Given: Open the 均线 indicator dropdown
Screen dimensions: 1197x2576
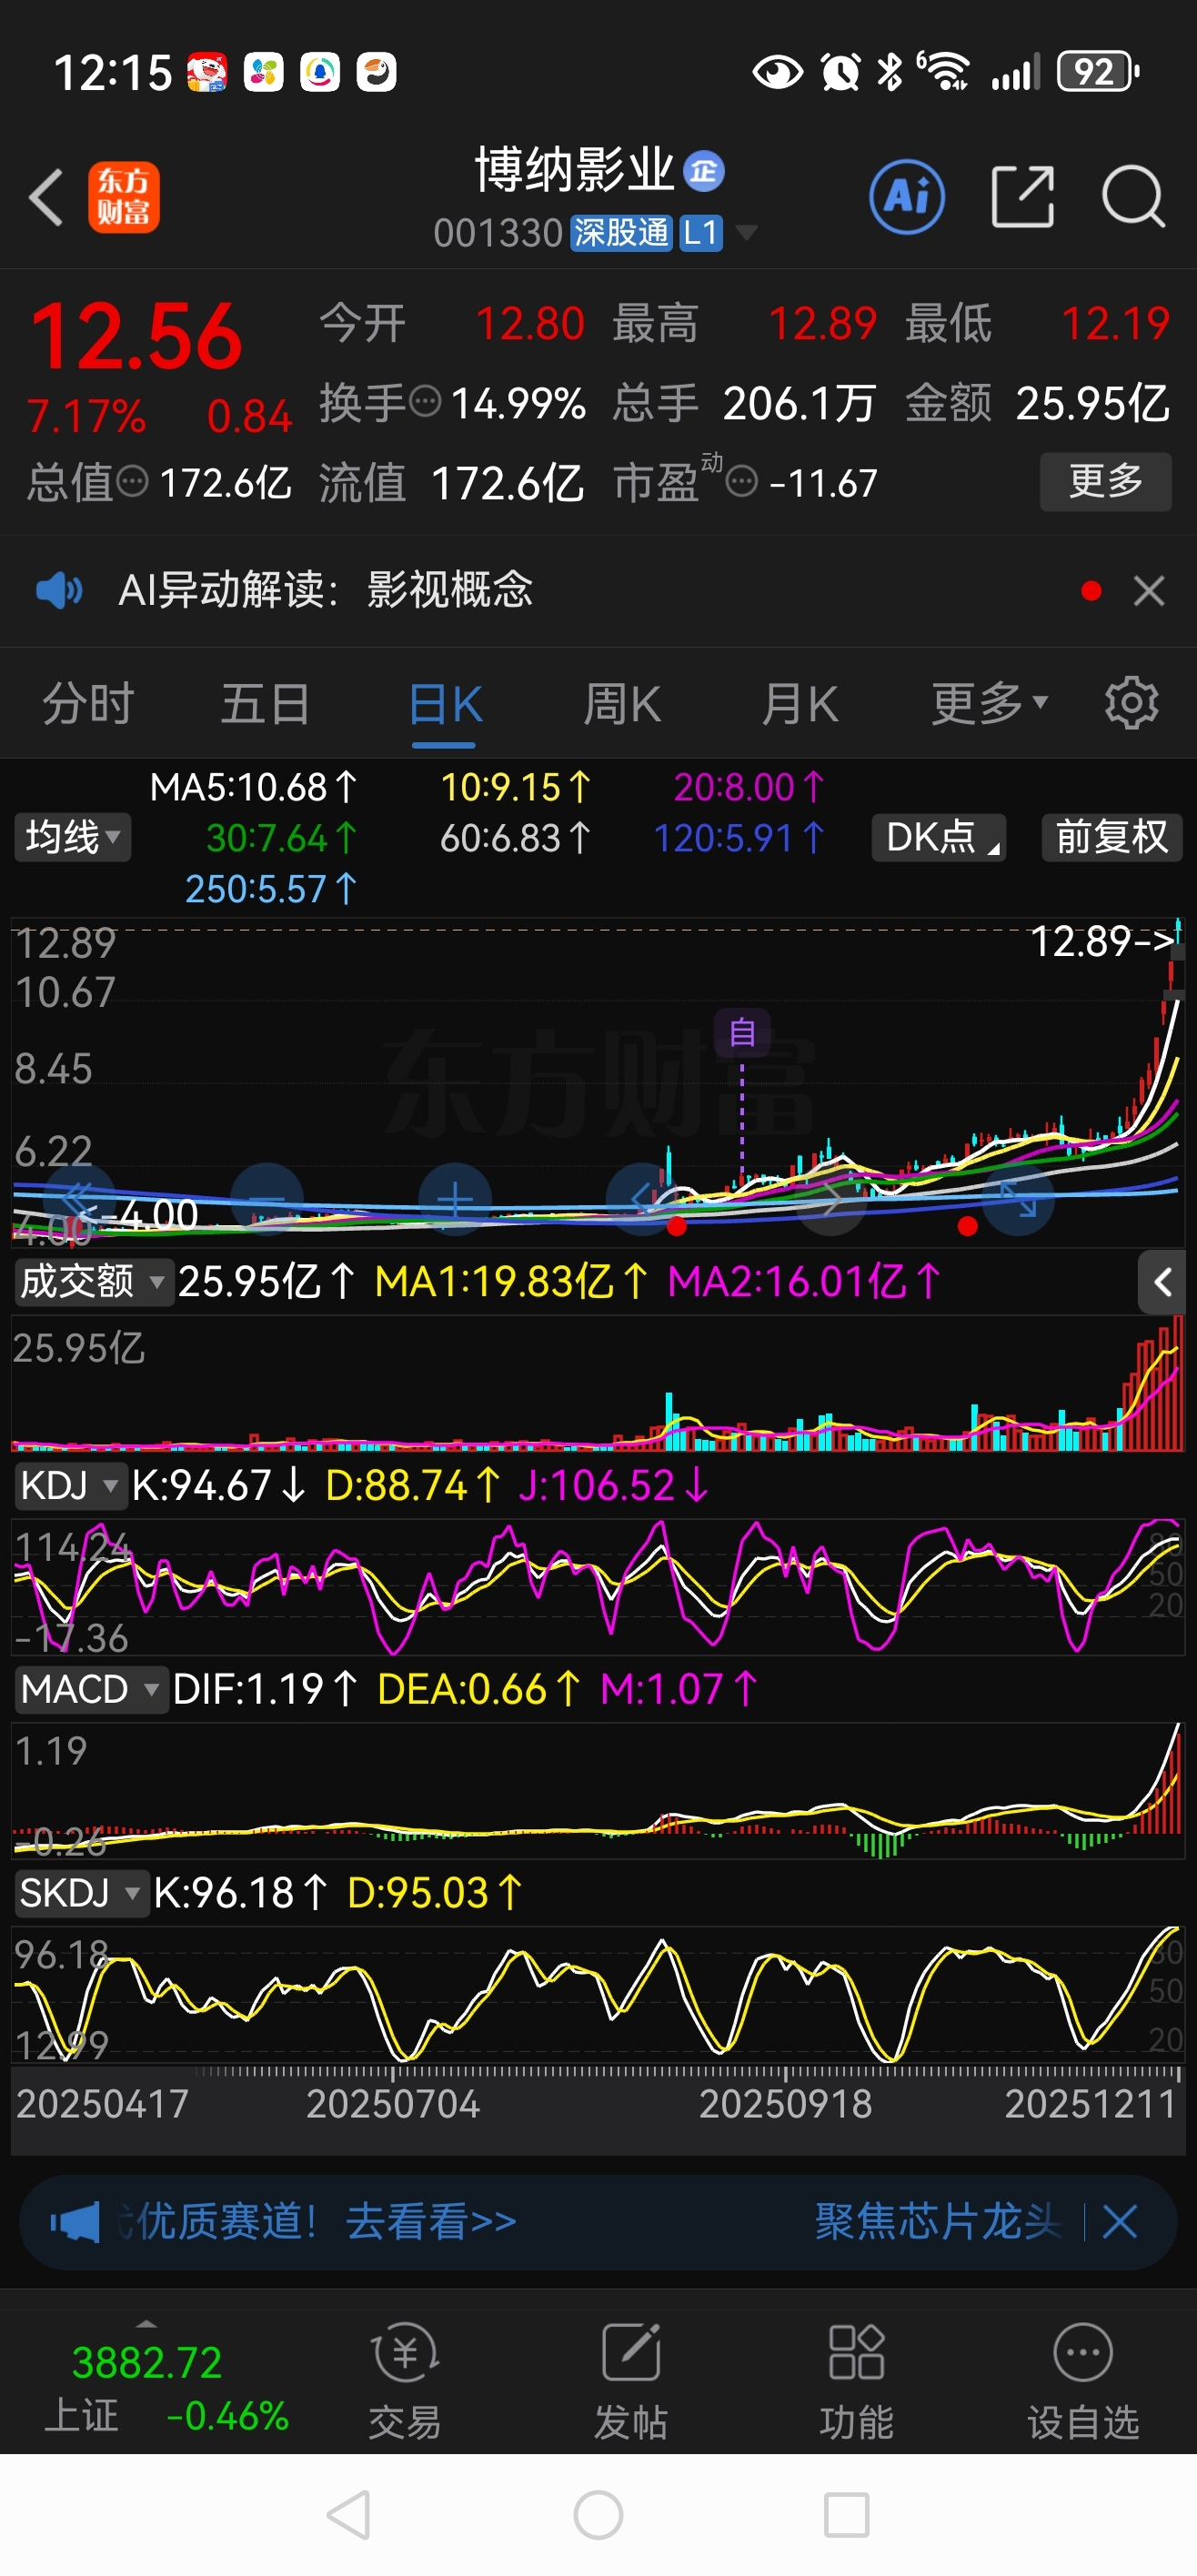Looking at the screenshot, I should click(x=72, y=837).
